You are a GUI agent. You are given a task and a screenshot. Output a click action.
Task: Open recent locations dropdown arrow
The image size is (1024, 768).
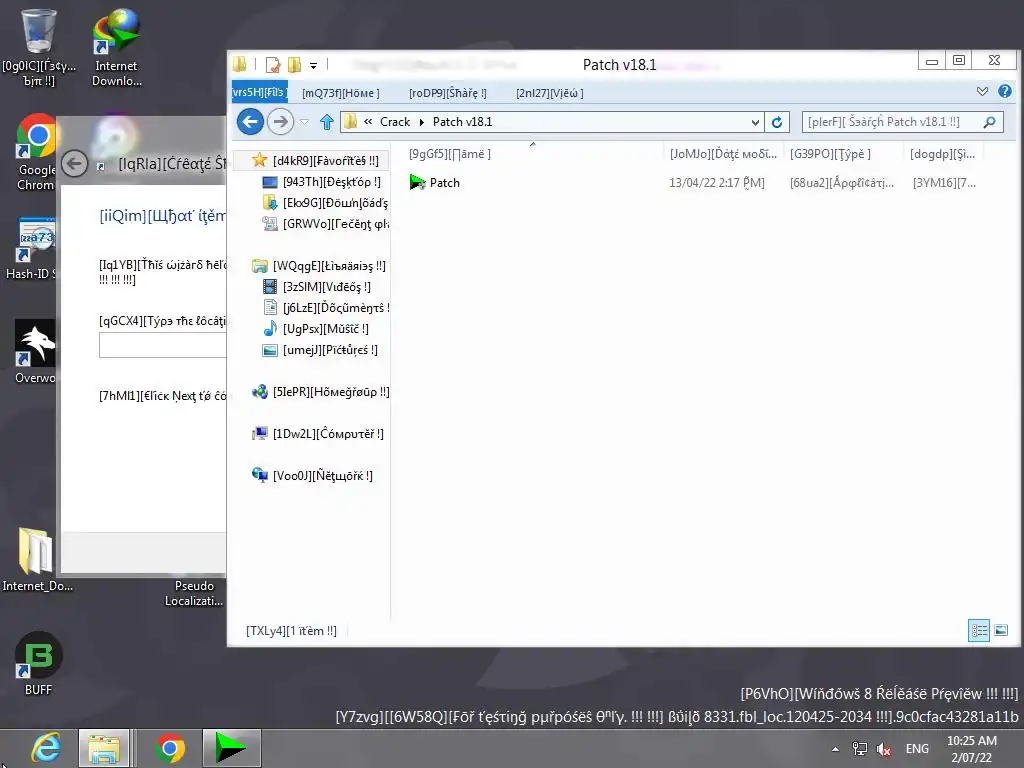[304, 122]
